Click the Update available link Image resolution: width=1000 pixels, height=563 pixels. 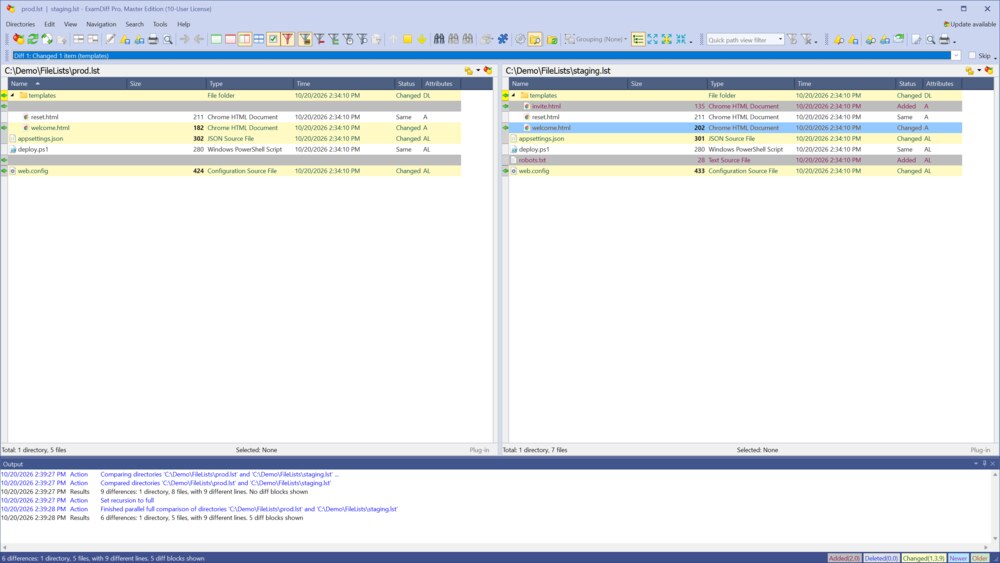[969, 24]
